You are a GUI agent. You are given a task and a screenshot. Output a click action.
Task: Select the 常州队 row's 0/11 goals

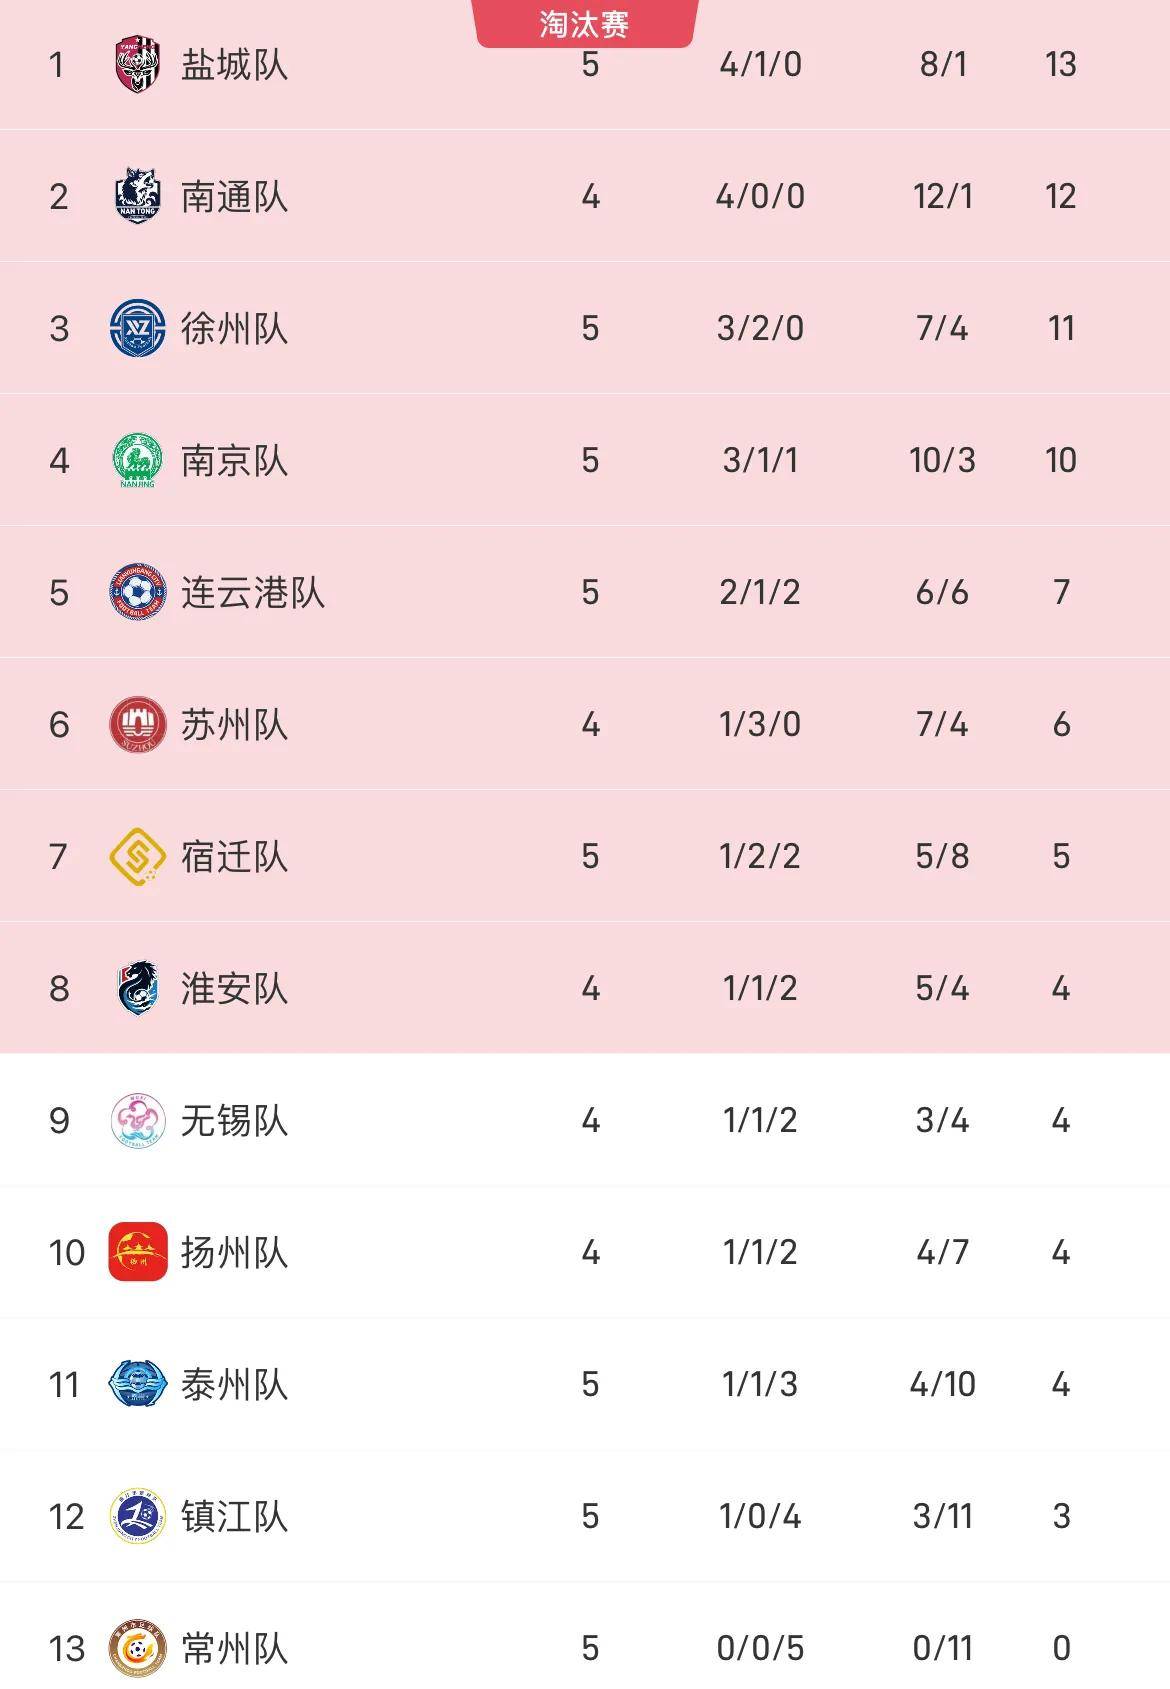click(942, 1648)
